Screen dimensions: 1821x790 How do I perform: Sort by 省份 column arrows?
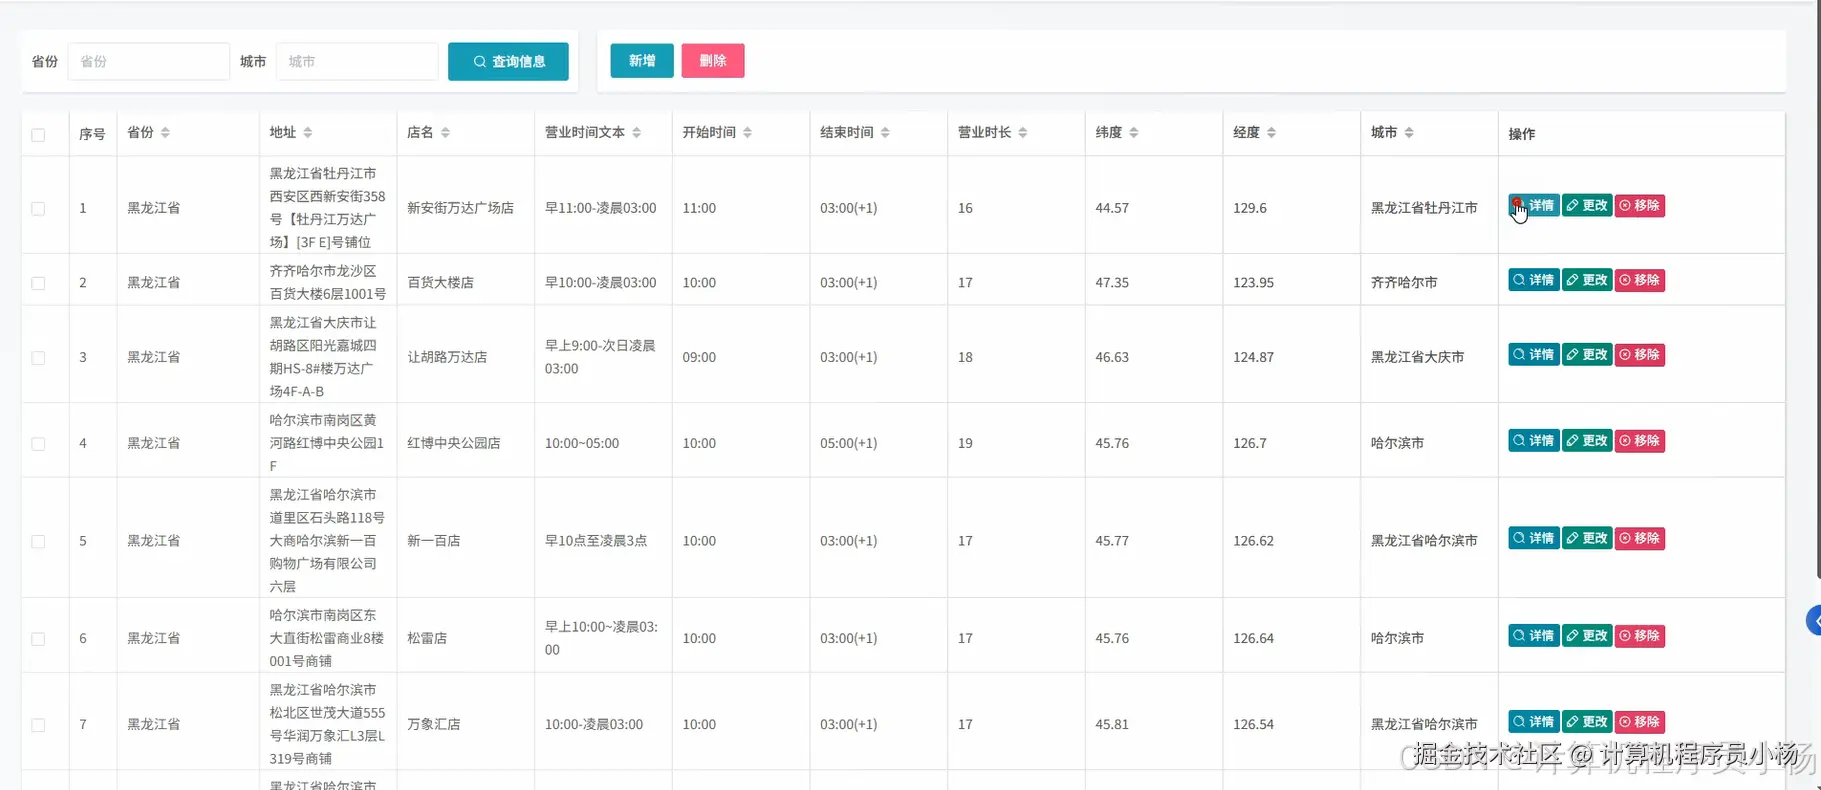point(165,133)
